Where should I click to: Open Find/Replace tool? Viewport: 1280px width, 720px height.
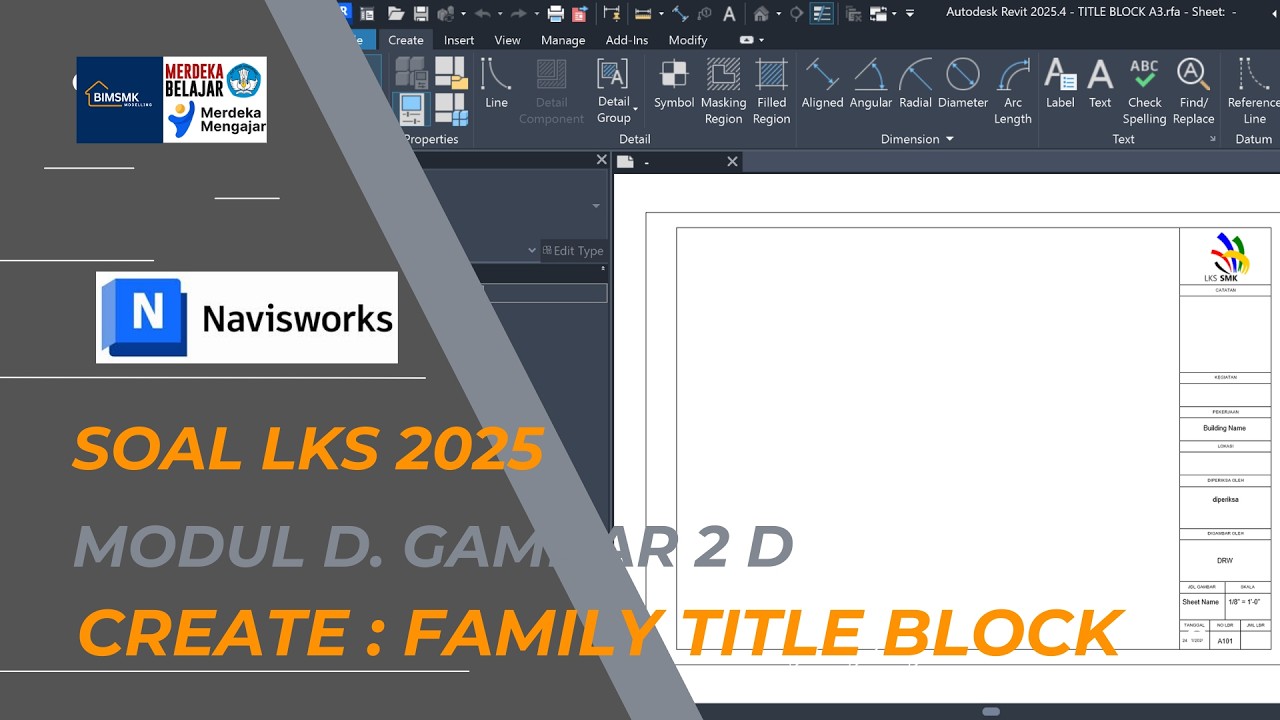click(1193, 91)
